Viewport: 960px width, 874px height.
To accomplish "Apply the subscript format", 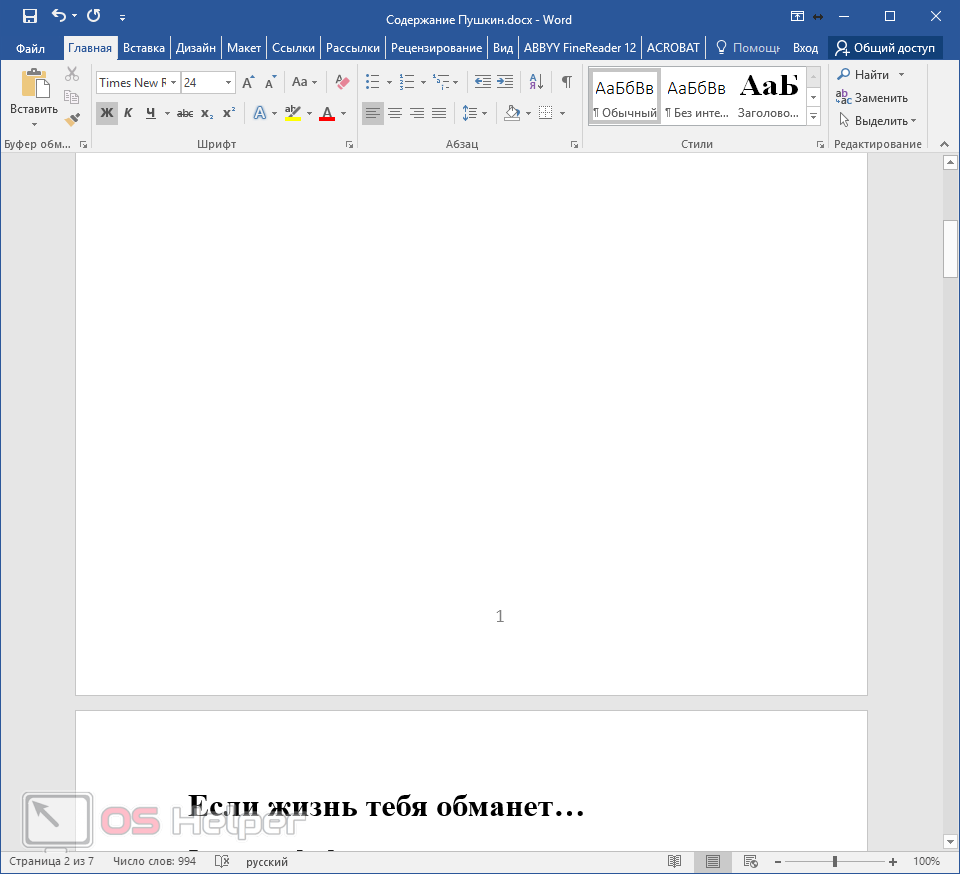I will coord(207,113).
